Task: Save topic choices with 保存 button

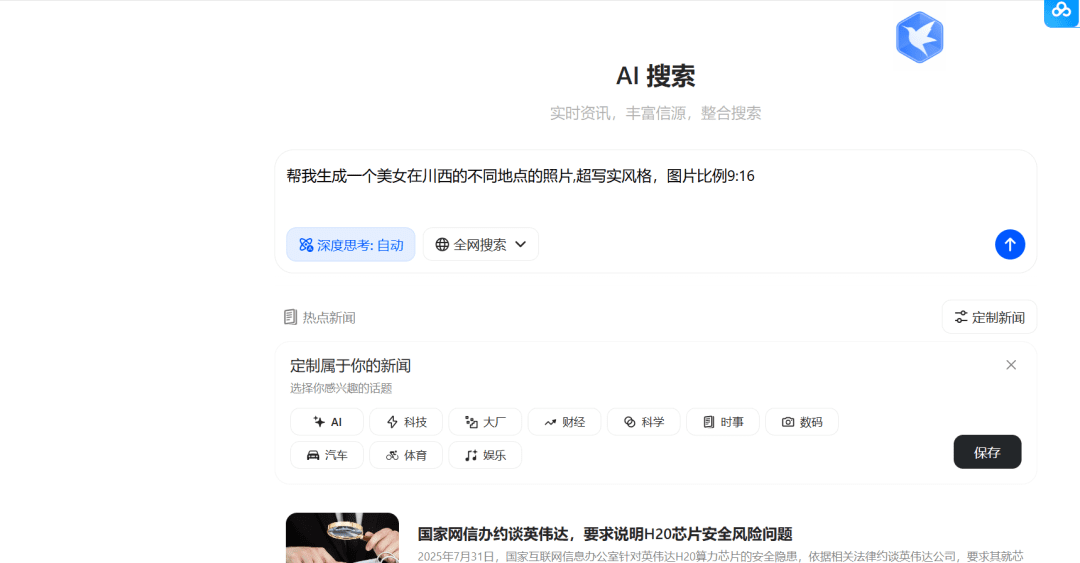Action: [x=988, y=452]
